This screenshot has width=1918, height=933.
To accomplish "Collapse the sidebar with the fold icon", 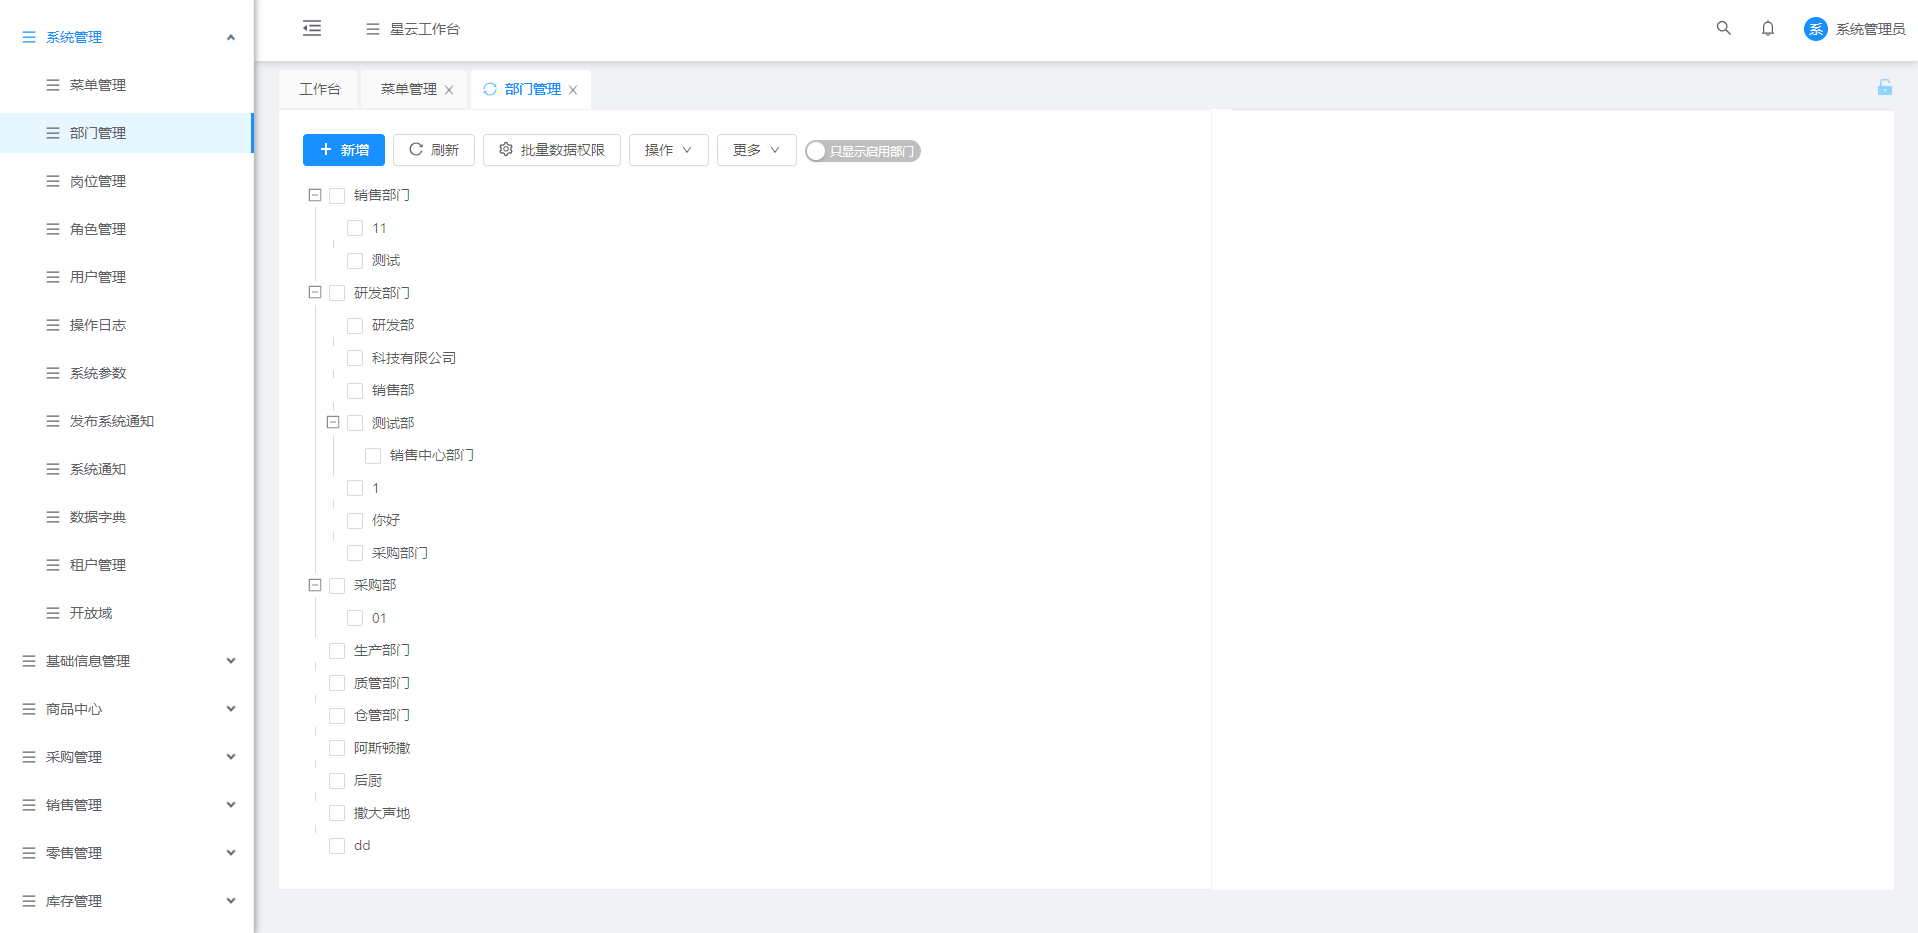I will click(x=312, y=28).
